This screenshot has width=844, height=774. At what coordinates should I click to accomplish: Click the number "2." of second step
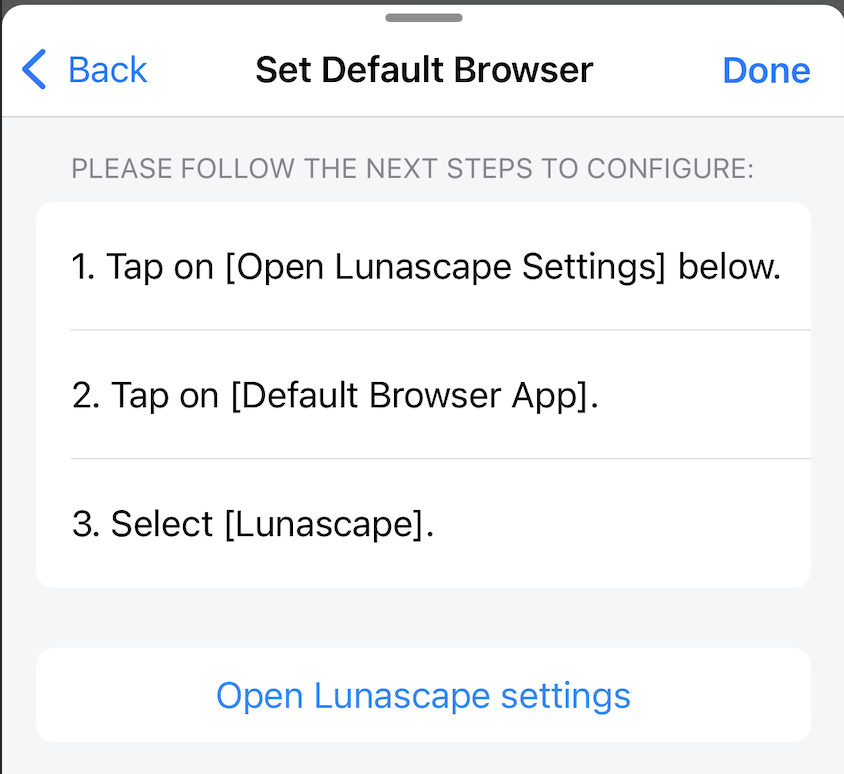coord(86,395)
